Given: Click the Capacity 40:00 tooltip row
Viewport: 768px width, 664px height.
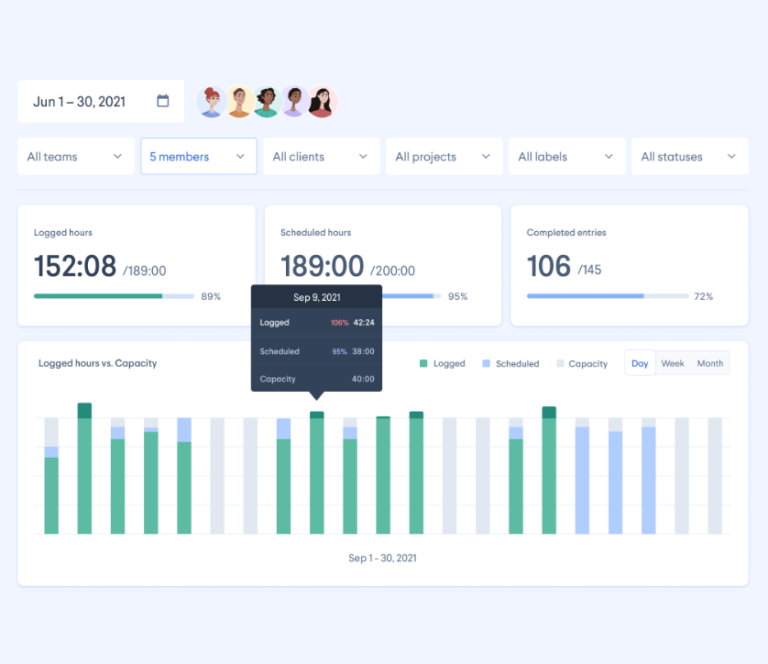Looking at the screenshot, I should [316, 379].
